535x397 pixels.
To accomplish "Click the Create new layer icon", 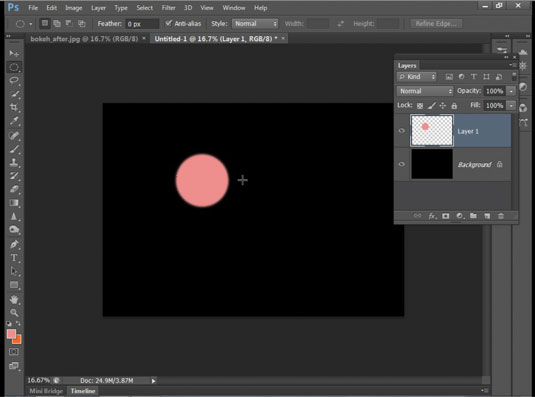I will (487, 216).
